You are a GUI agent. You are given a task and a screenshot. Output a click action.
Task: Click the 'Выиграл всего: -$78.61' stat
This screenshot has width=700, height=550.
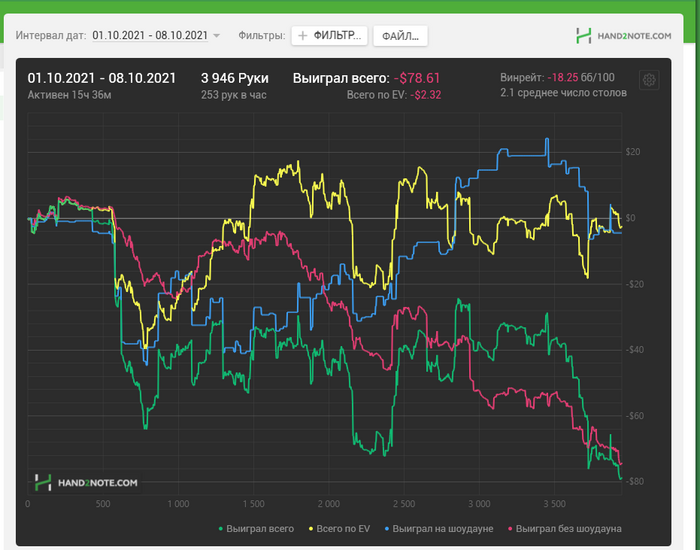click(x=366, y=77)
